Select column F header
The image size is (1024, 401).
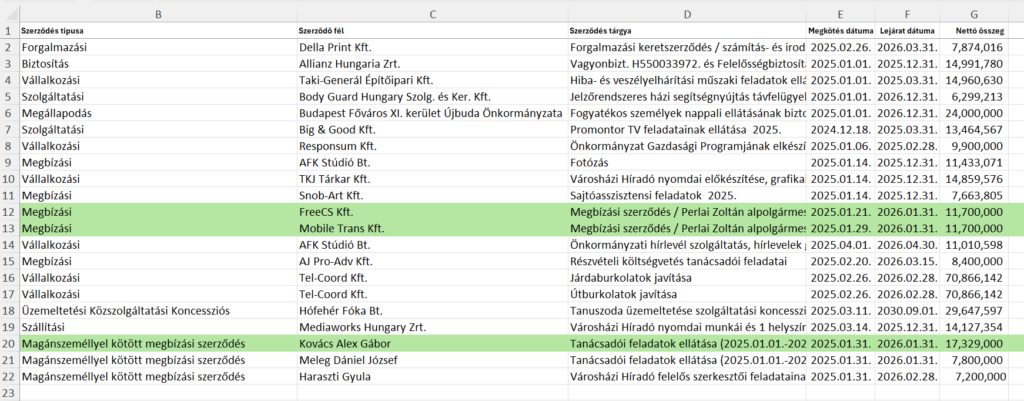point(908,13)
